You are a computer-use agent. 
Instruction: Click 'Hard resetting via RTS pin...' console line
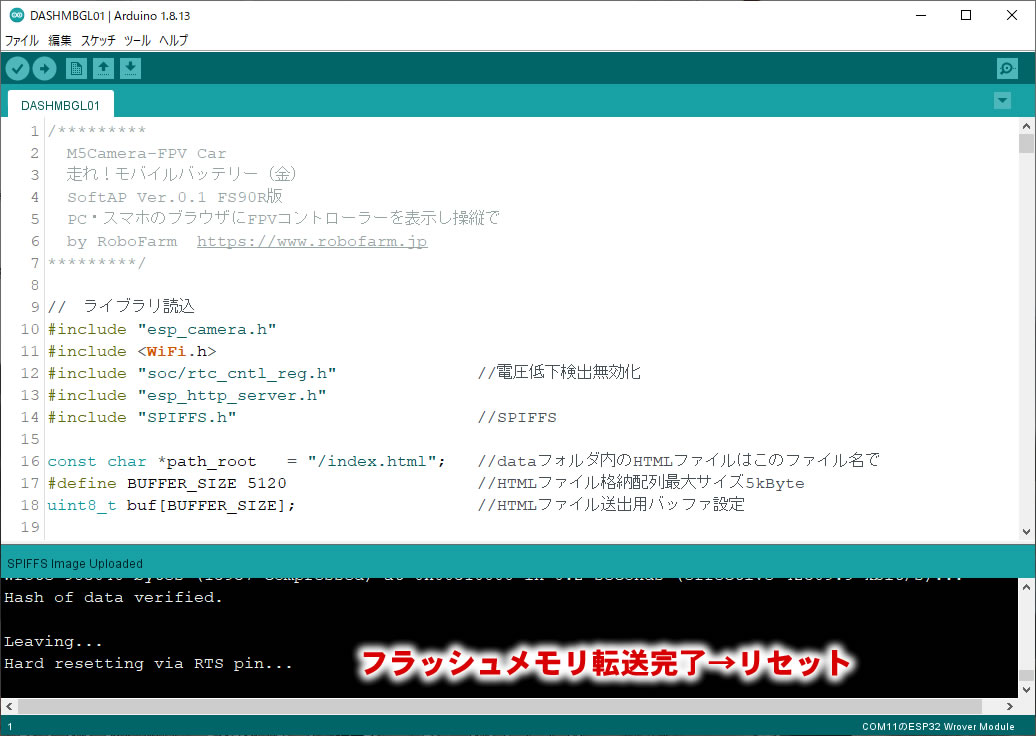pyautogui.click(x=148, y=663)
